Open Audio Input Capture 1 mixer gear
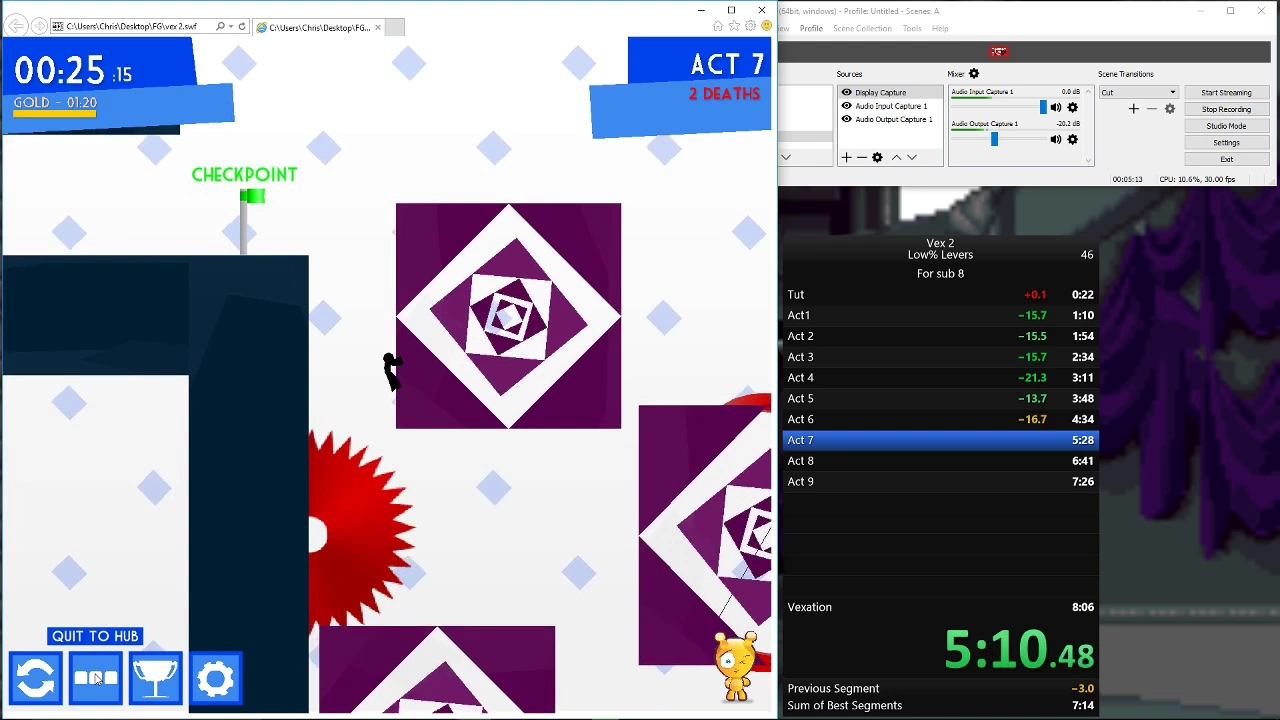The width and height of the screenshot is (1280, 720). (x=1072, y=108)
